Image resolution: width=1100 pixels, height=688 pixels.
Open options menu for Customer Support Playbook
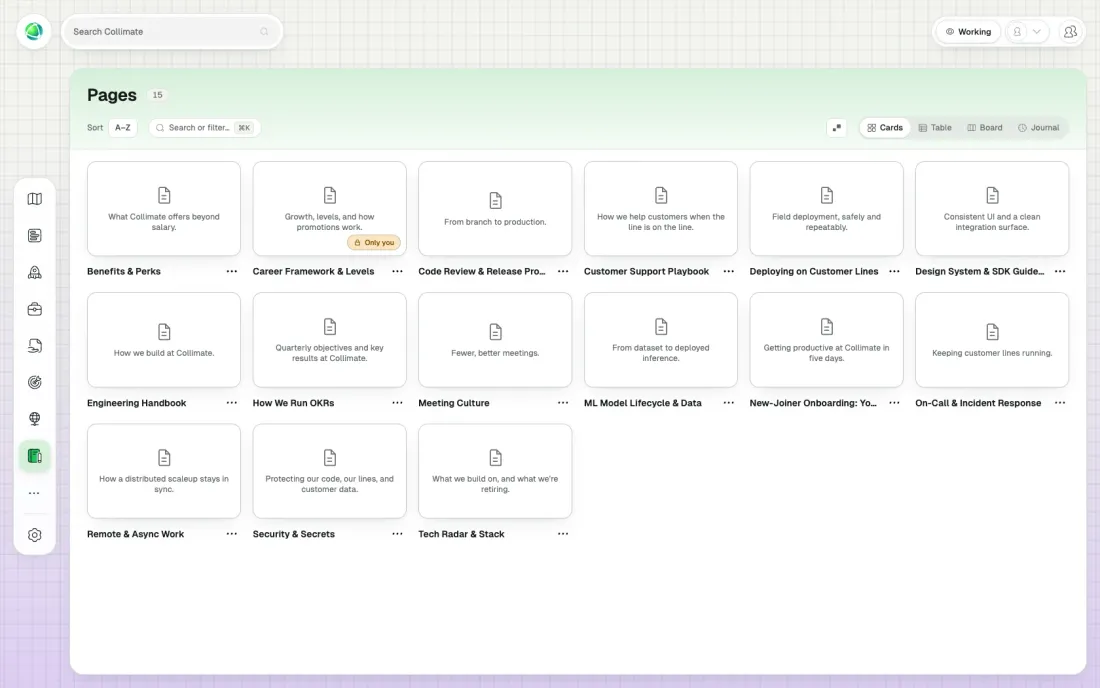tap(728, 271)
